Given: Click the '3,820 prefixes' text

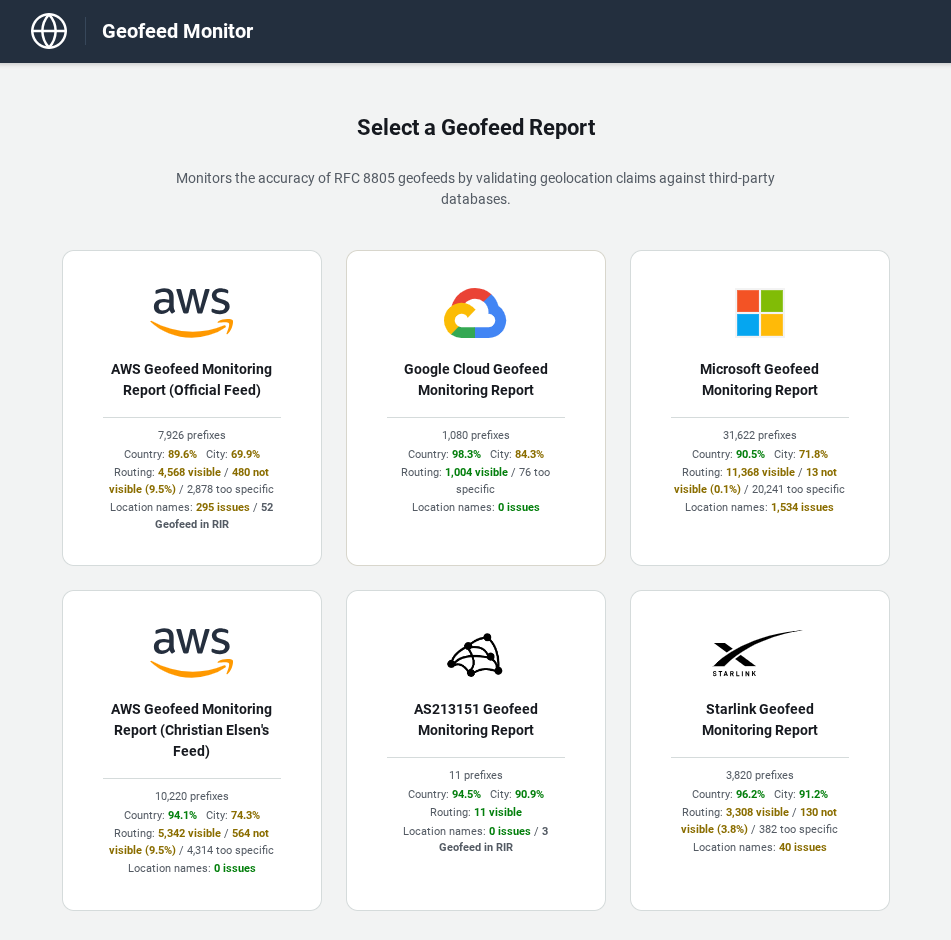Looking at the screenshot, I should tap(759, 776).
